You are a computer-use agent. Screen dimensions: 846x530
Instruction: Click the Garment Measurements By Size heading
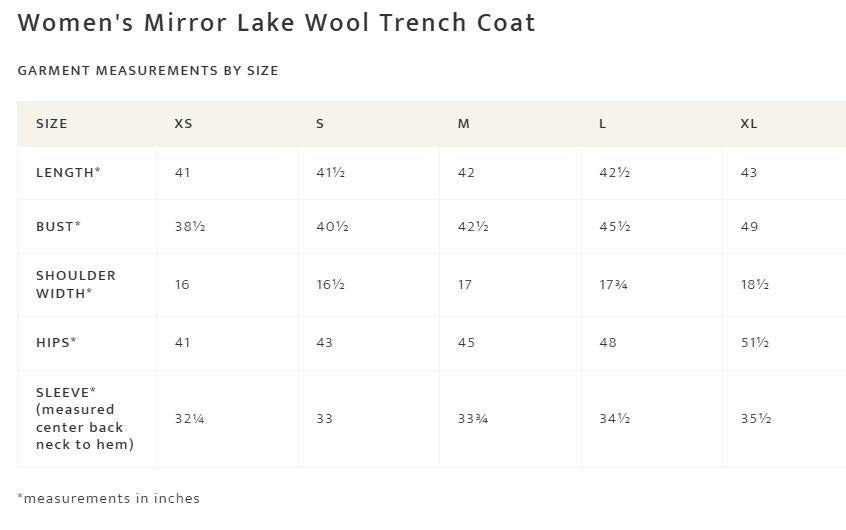pos(148,71)
